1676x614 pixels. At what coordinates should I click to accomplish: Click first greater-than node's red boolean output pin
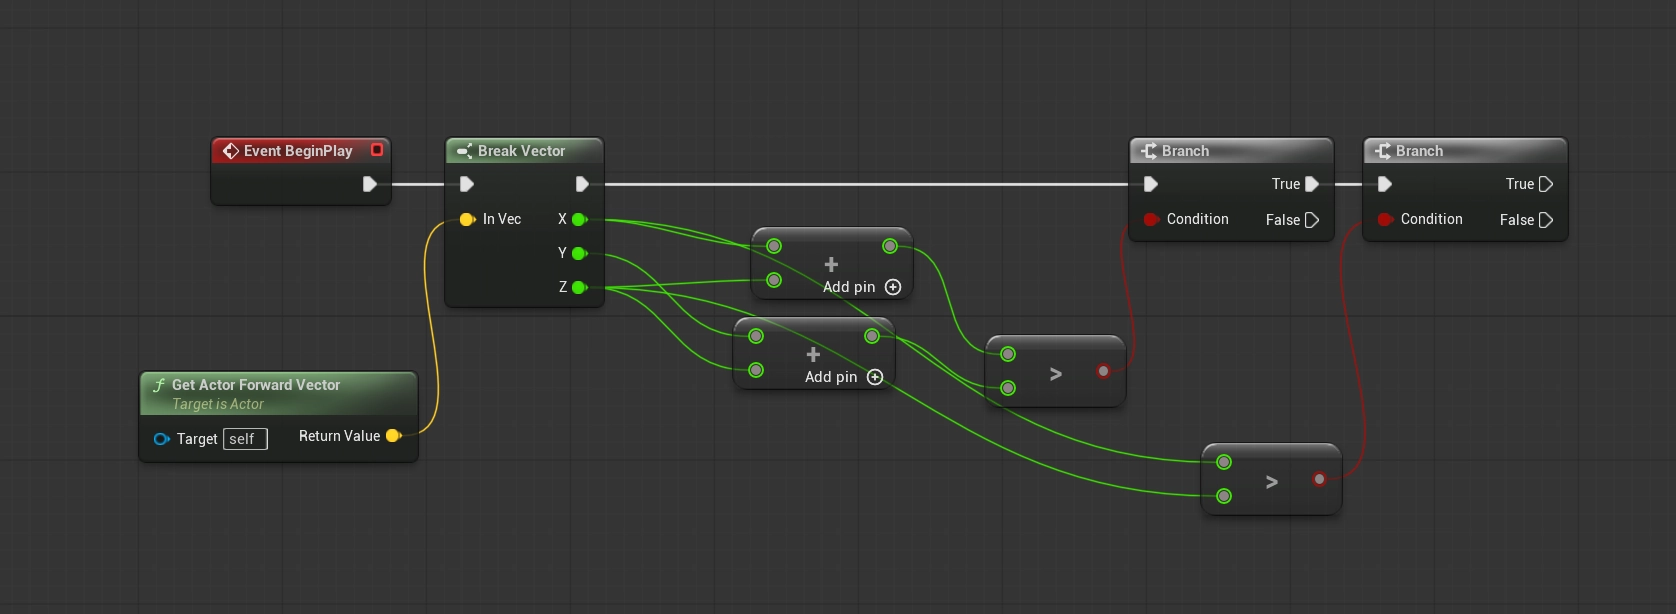(1103, 371)
